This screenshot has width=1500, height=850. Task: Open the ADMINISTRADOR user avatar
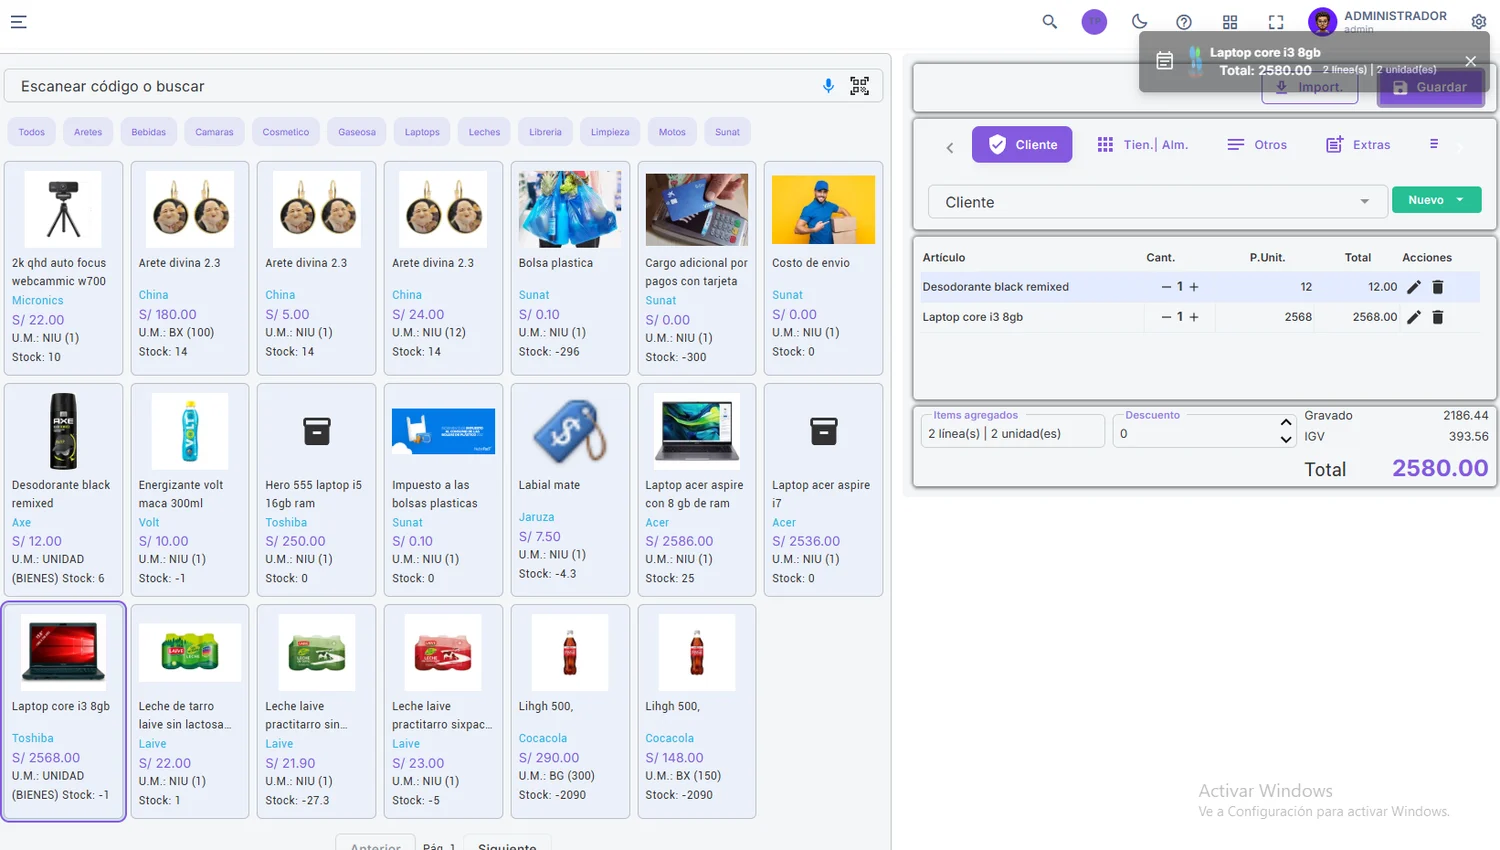pos(1322,21)
